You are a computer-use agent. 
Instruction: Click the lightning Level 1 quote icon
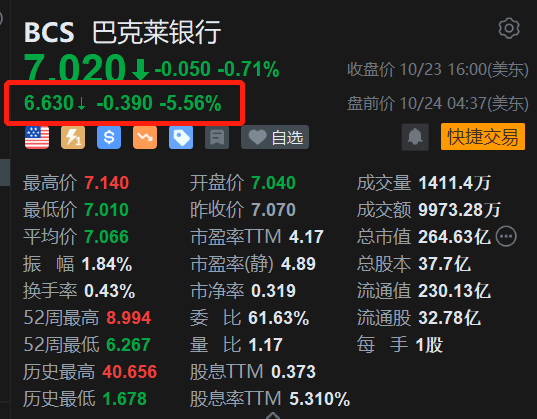pos(73,137)
